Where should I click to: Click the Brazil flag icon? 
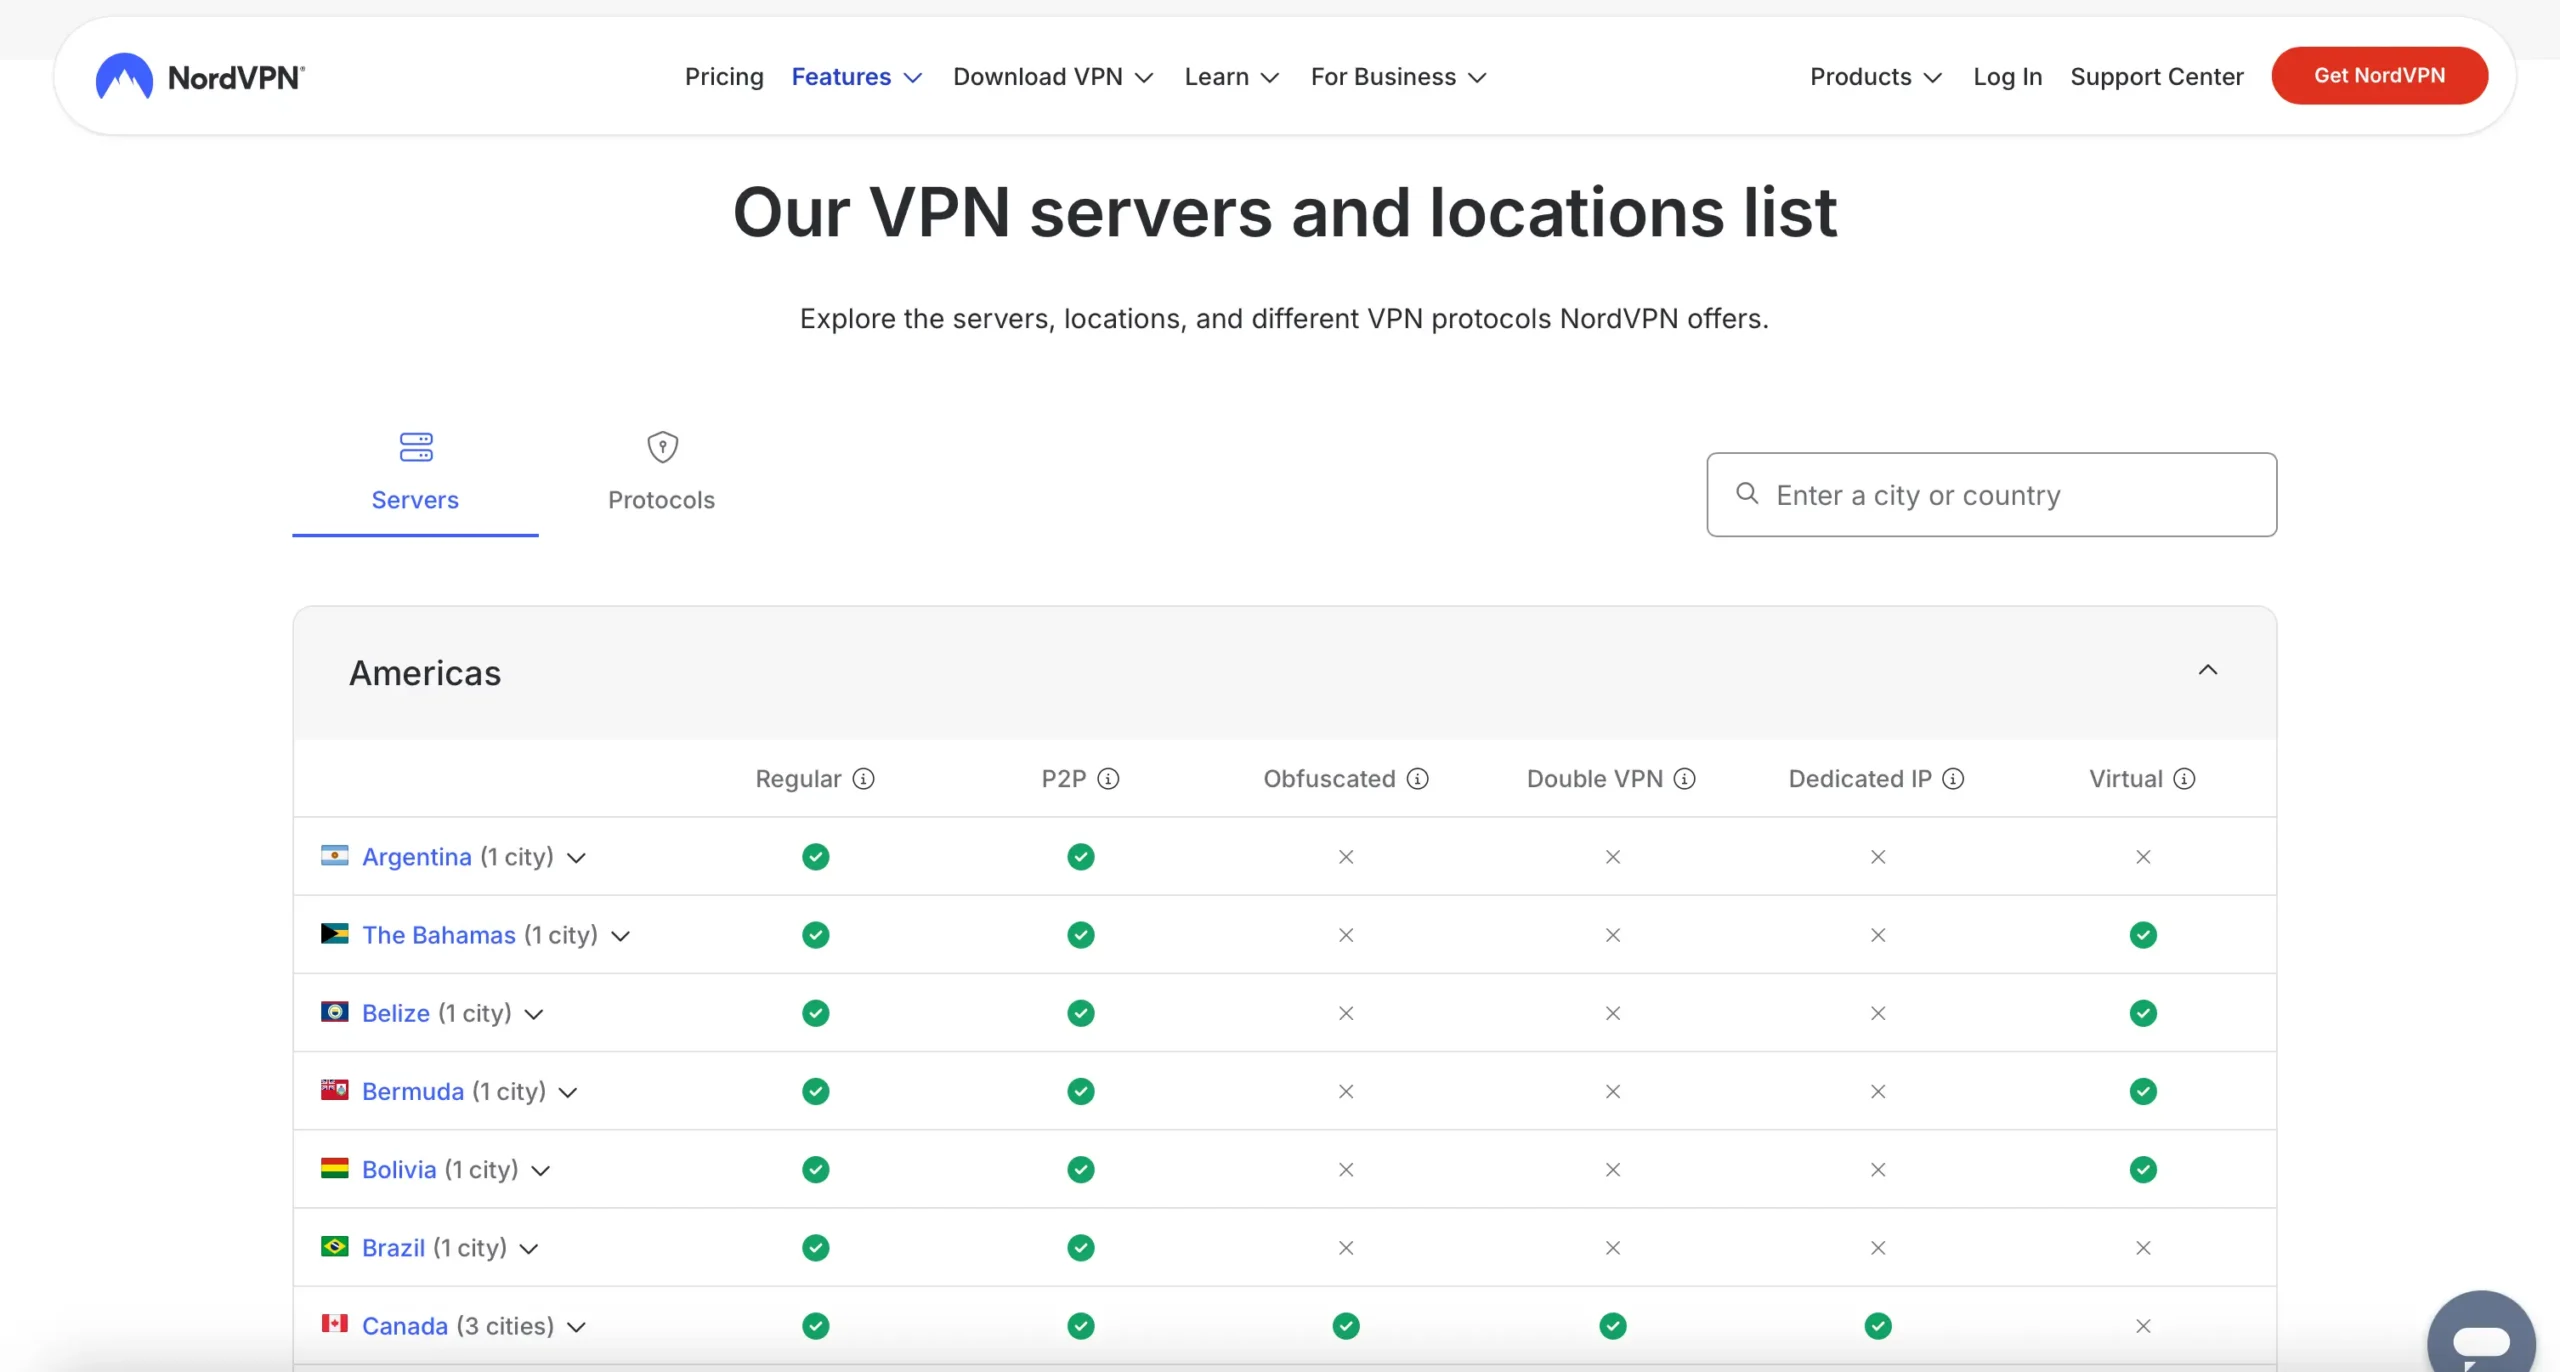point(334,1246)
